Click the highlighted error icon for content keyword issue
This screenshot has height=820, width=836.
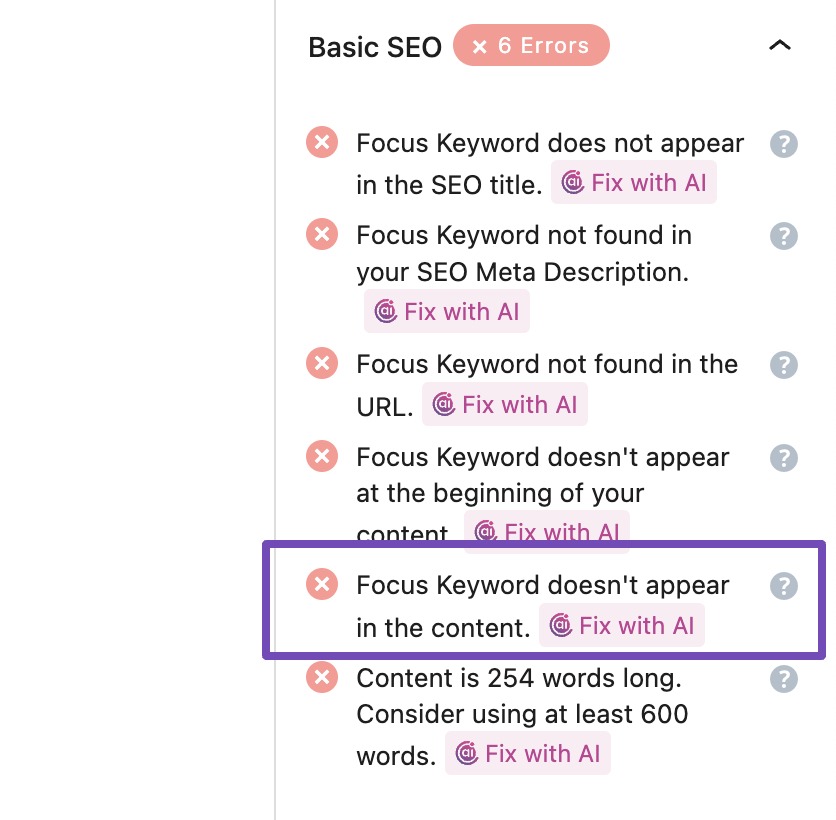click(322, 584)
